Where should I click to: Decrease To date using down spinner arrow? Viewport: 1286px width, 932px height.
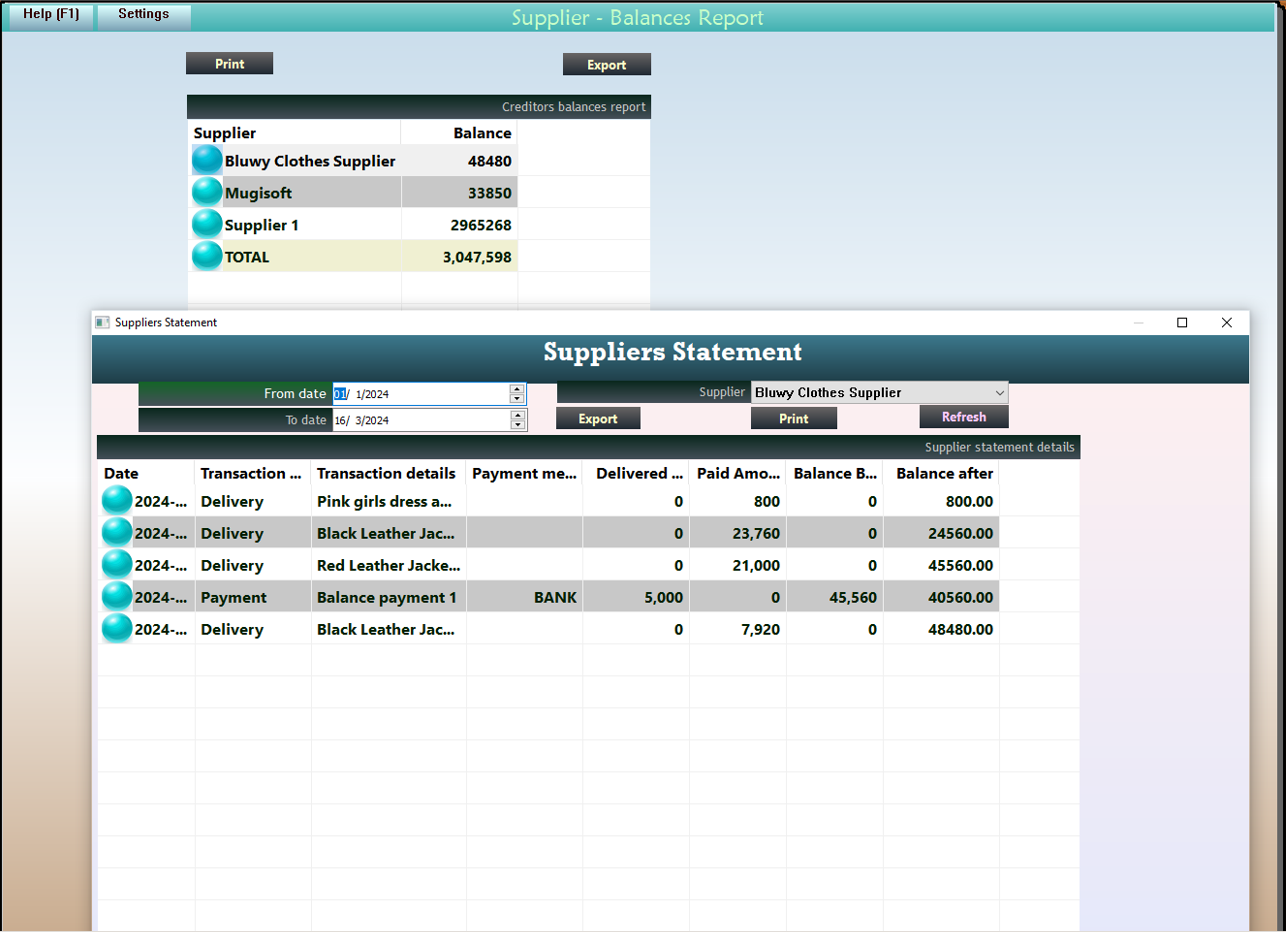click(x=517, y=425)
